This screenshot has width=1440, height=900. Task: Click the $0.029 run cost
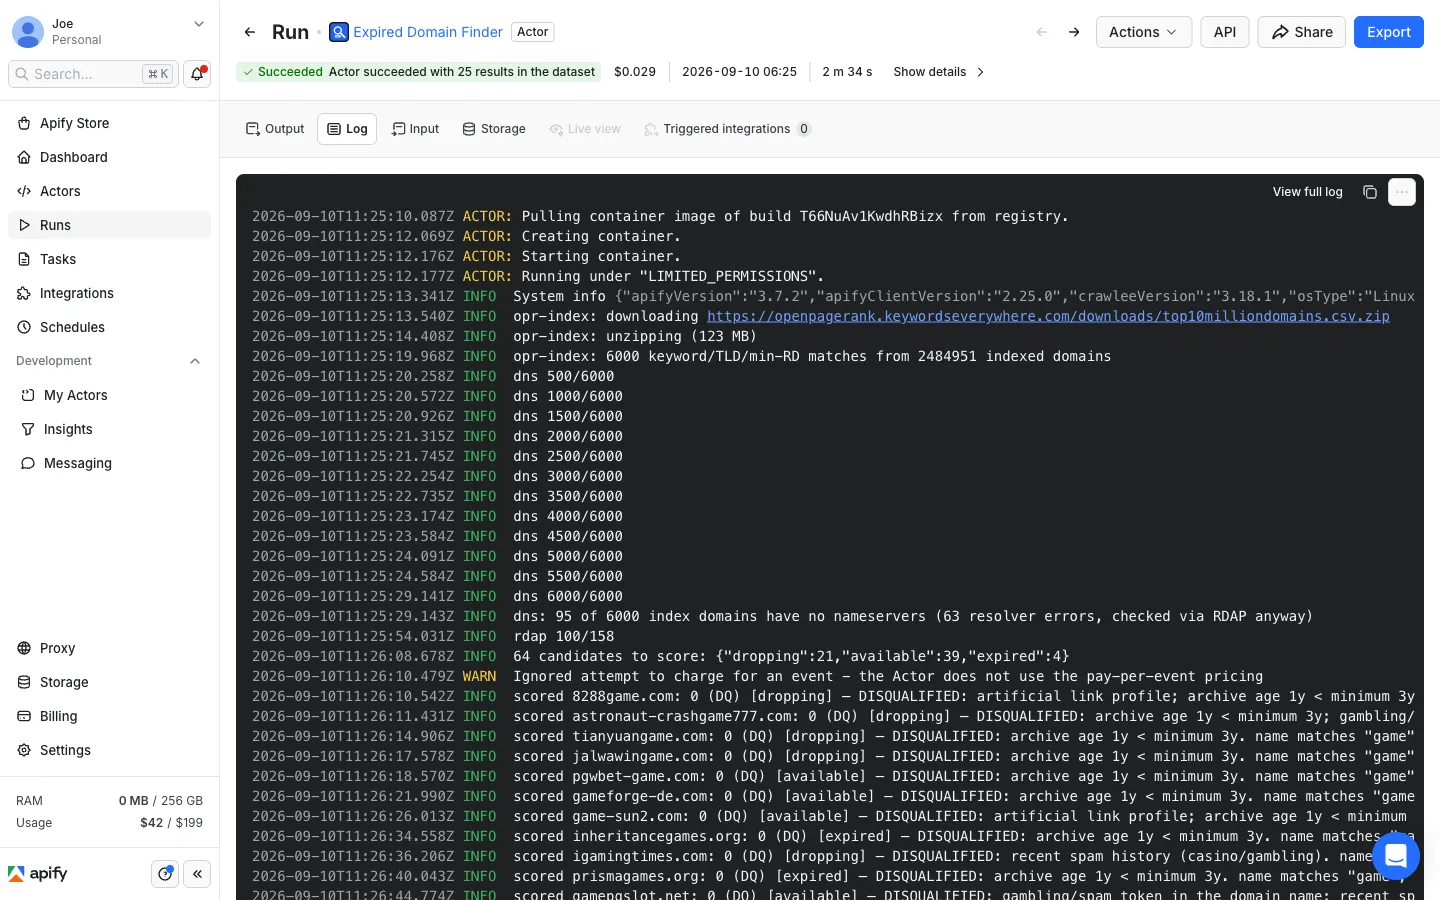coord(635,72)
